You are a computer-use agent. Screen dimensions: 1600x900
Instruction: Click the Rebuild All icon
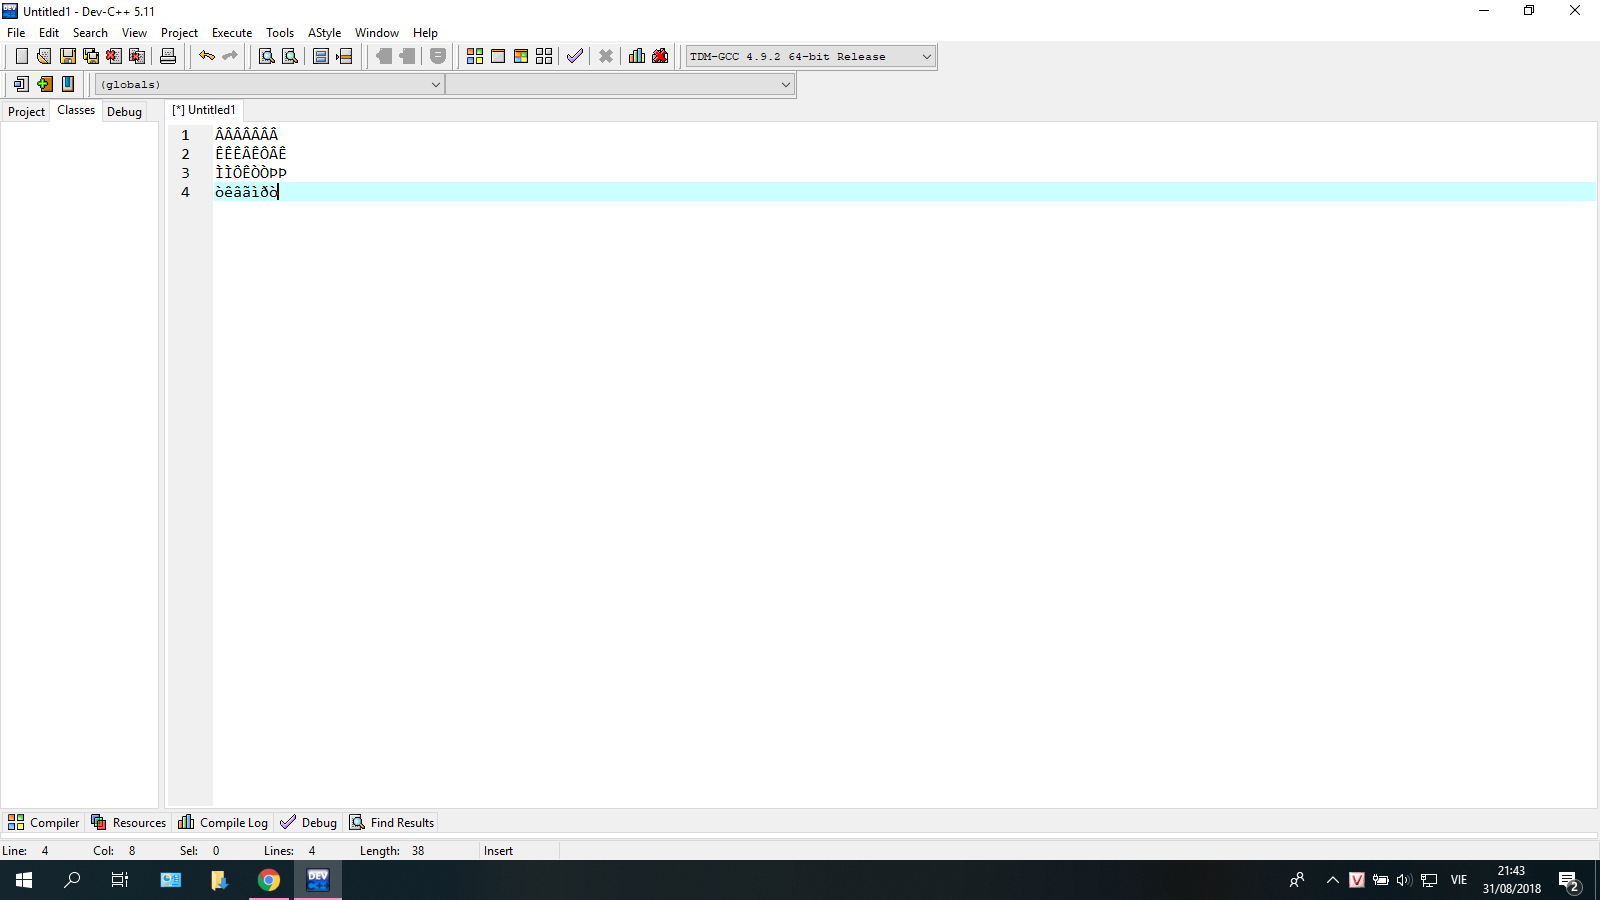tap(544, 56)
